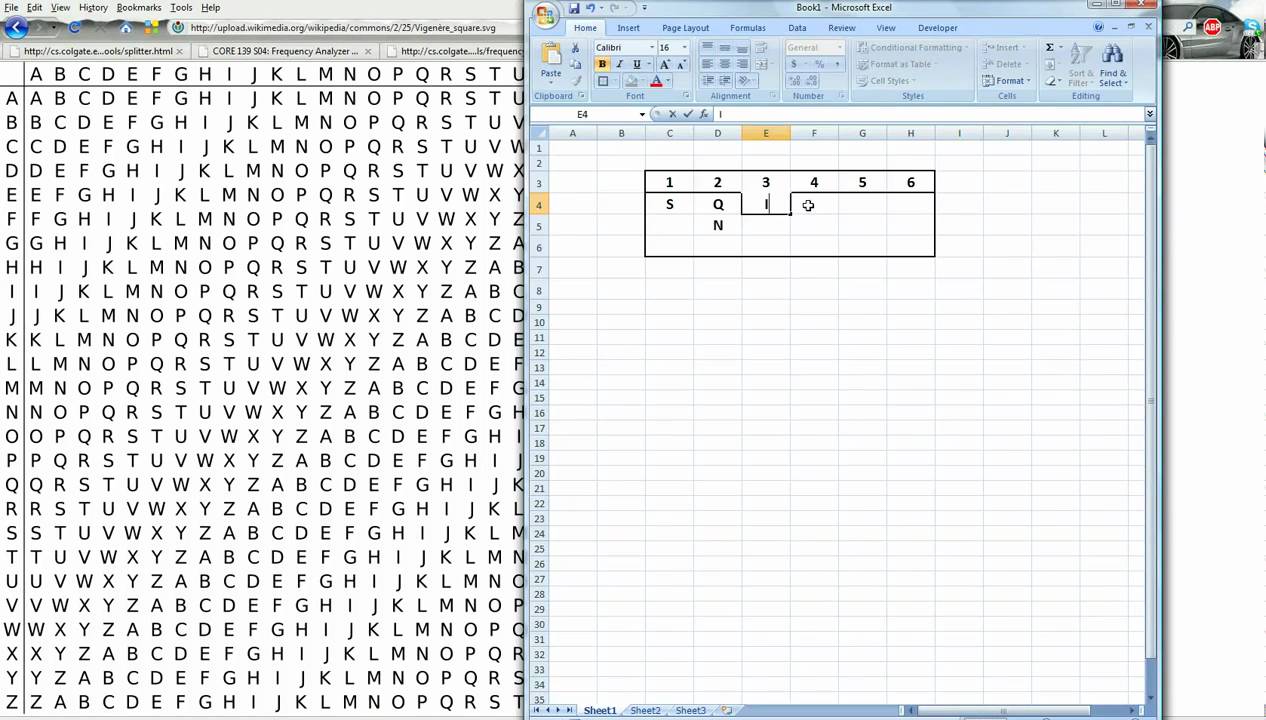The image size is (1266, 720).
Task: Click the Undo arrow in Excel
Action: [x=590, y=8]
